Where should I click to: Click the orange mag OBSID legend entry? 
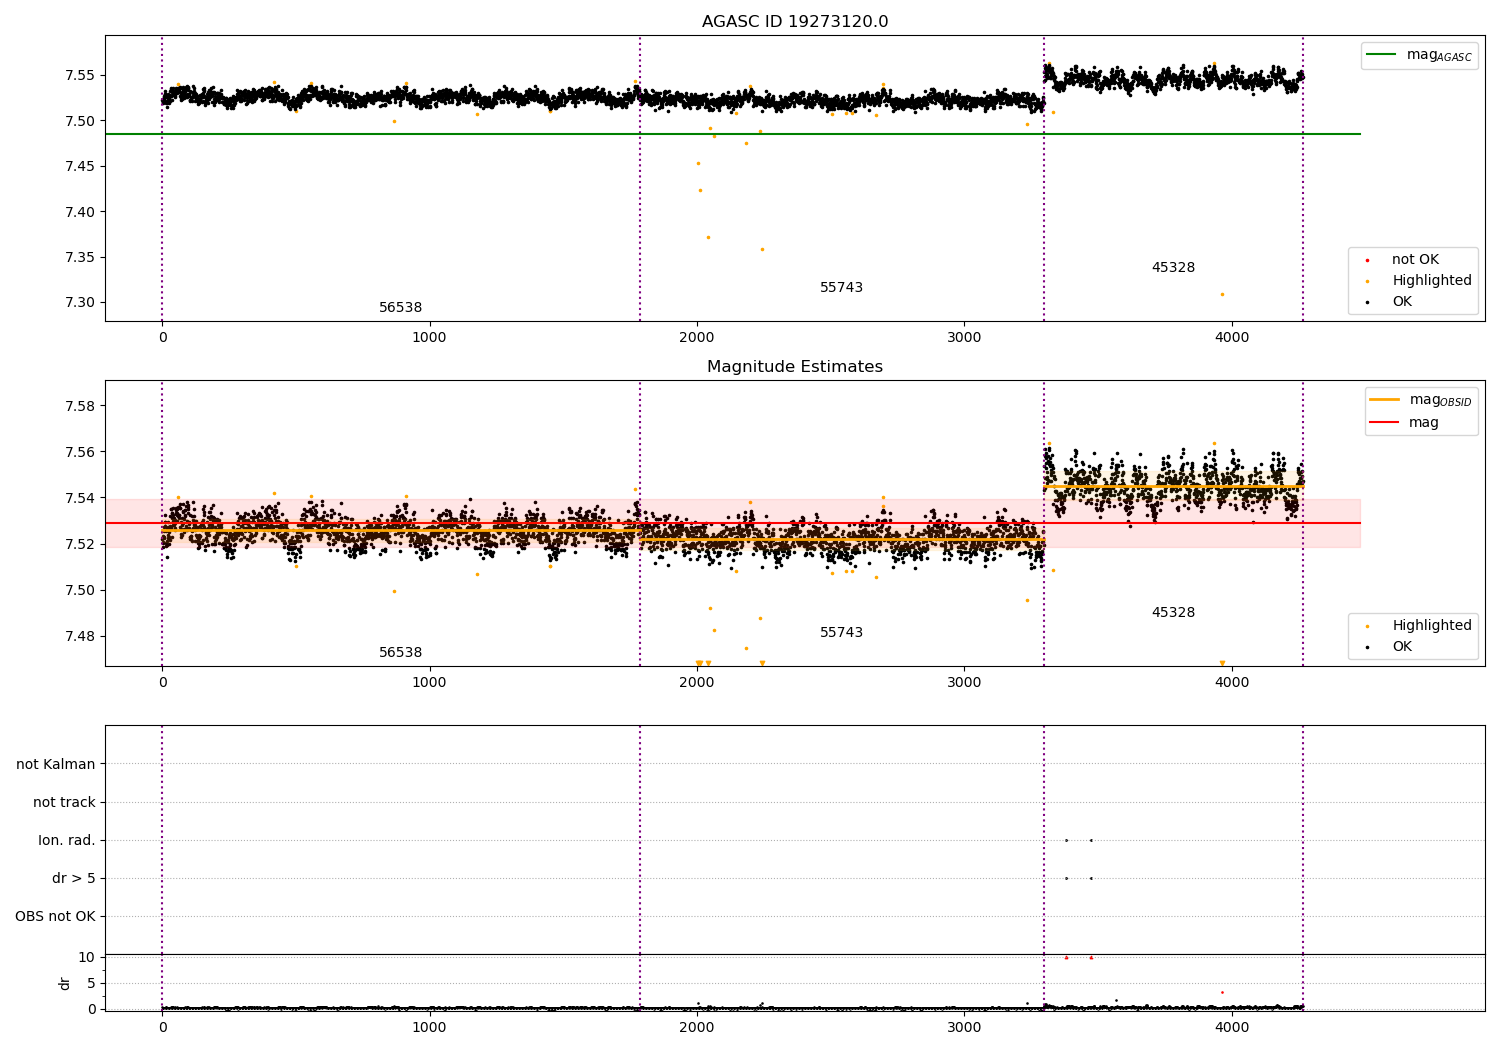point(1421,400)
